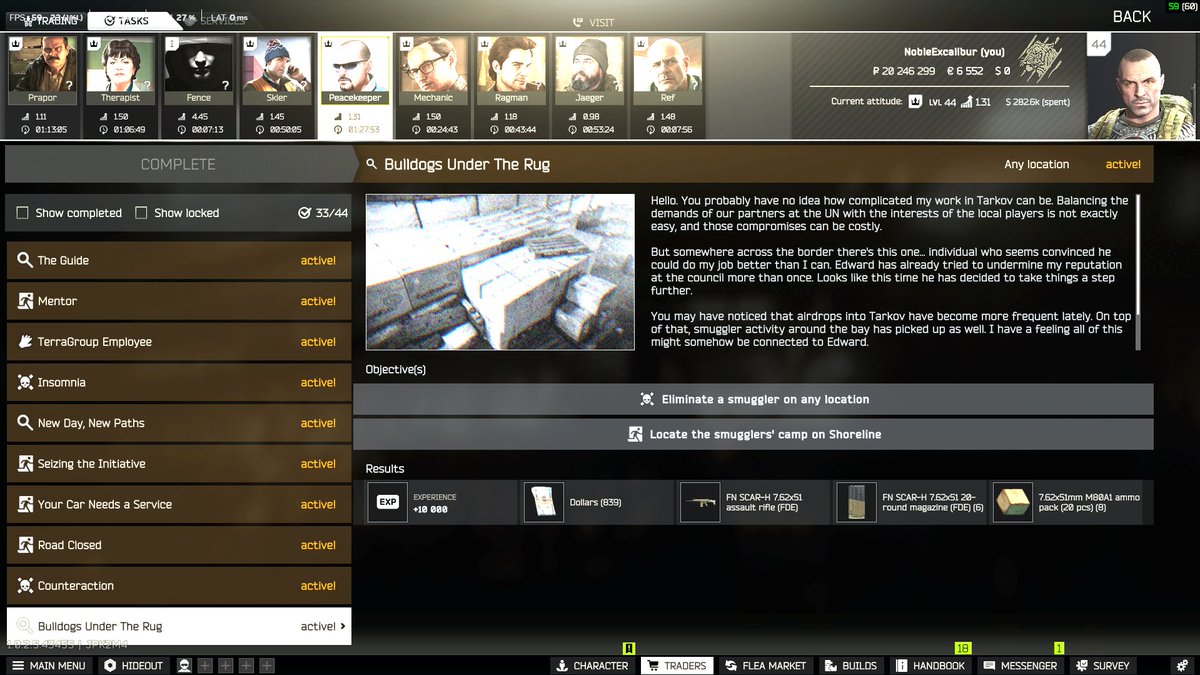Screen dimensions: 1200x675
Task: Click the Dollars (839) reward thumbnail
Action: 543,501
